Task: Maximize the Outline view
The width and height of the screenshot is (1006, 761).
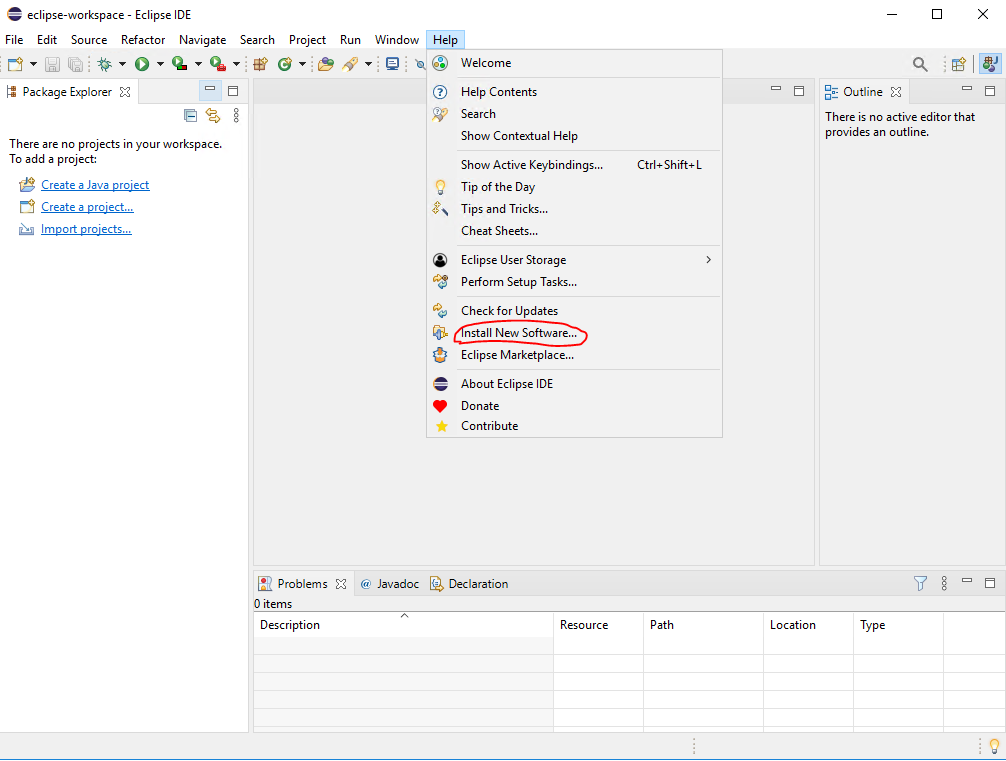Action: 990,91
